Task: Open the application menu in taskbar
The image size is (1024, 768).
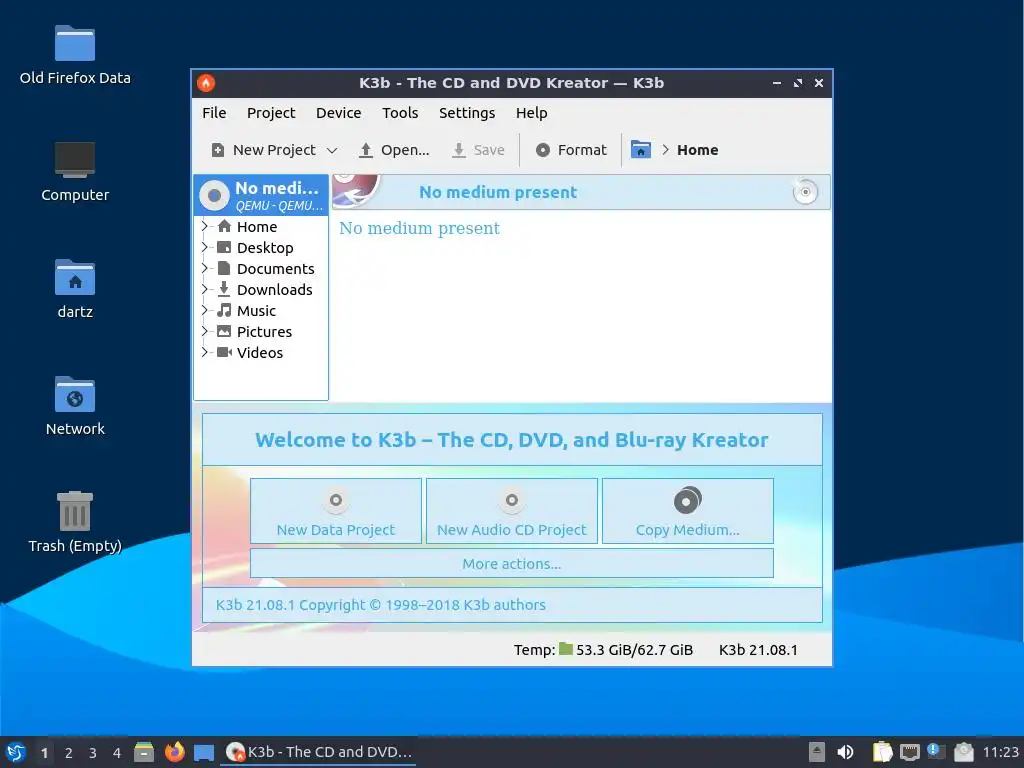Action: pyautogui.click(x=16, y=752)
